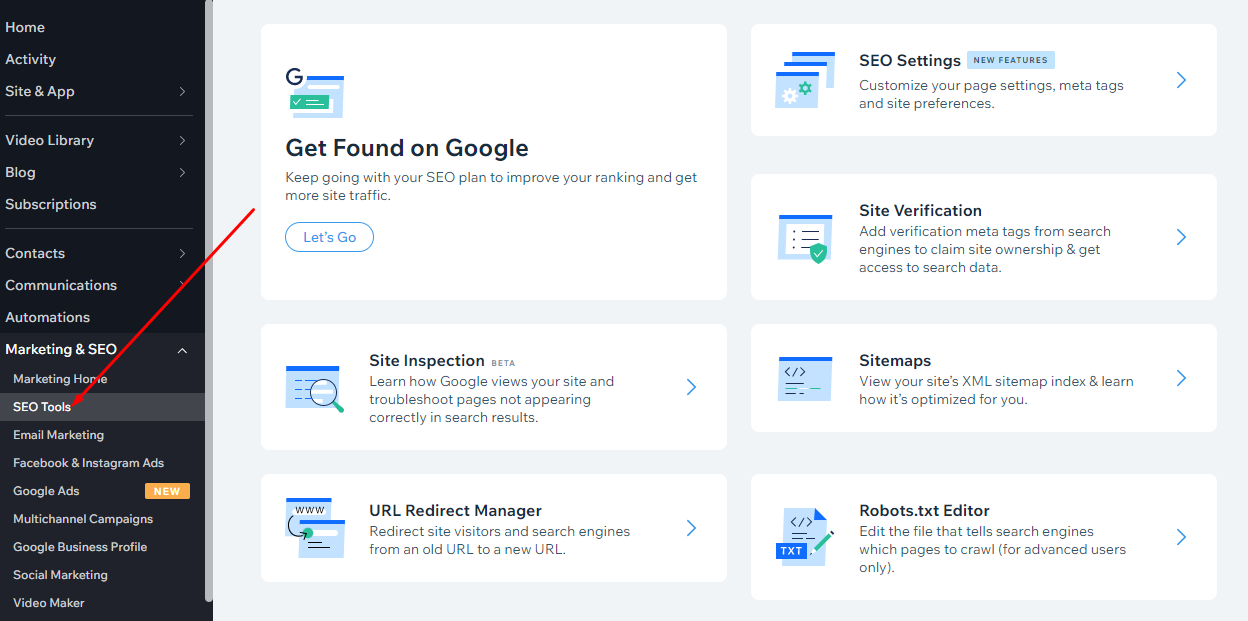Image resolution: width=1248 pixels, height=621 pixels.
Task: Expand the Video Library submenu chevron
Action: 182,140
